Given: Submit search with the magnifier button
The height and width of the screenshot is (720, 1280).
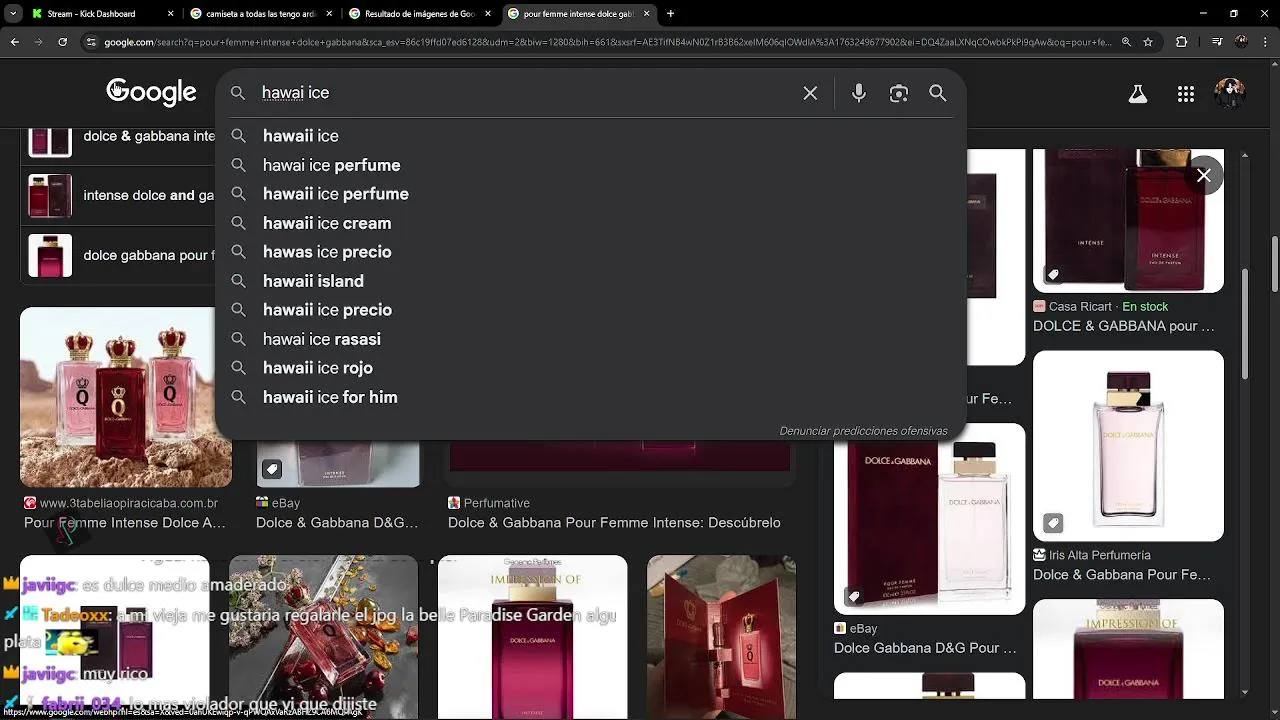Looking at the screenshot, I should [x=938, y=93].
